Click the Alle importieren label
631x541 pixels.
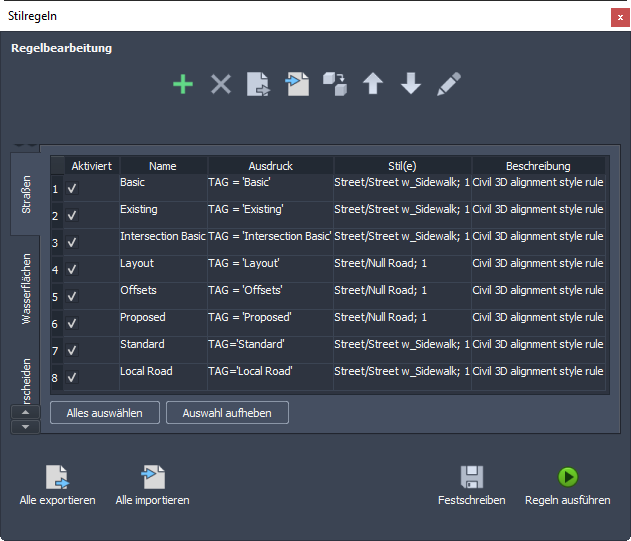[x=153, y=500]
